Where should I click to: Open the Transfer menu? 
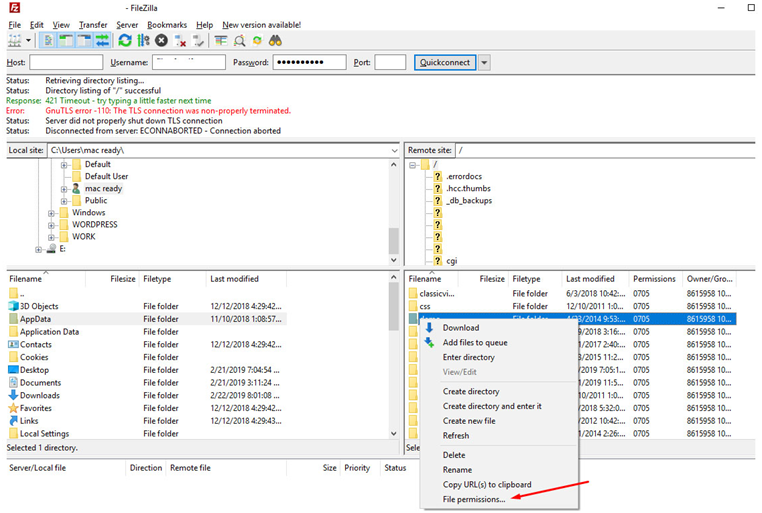pos(93,25)
